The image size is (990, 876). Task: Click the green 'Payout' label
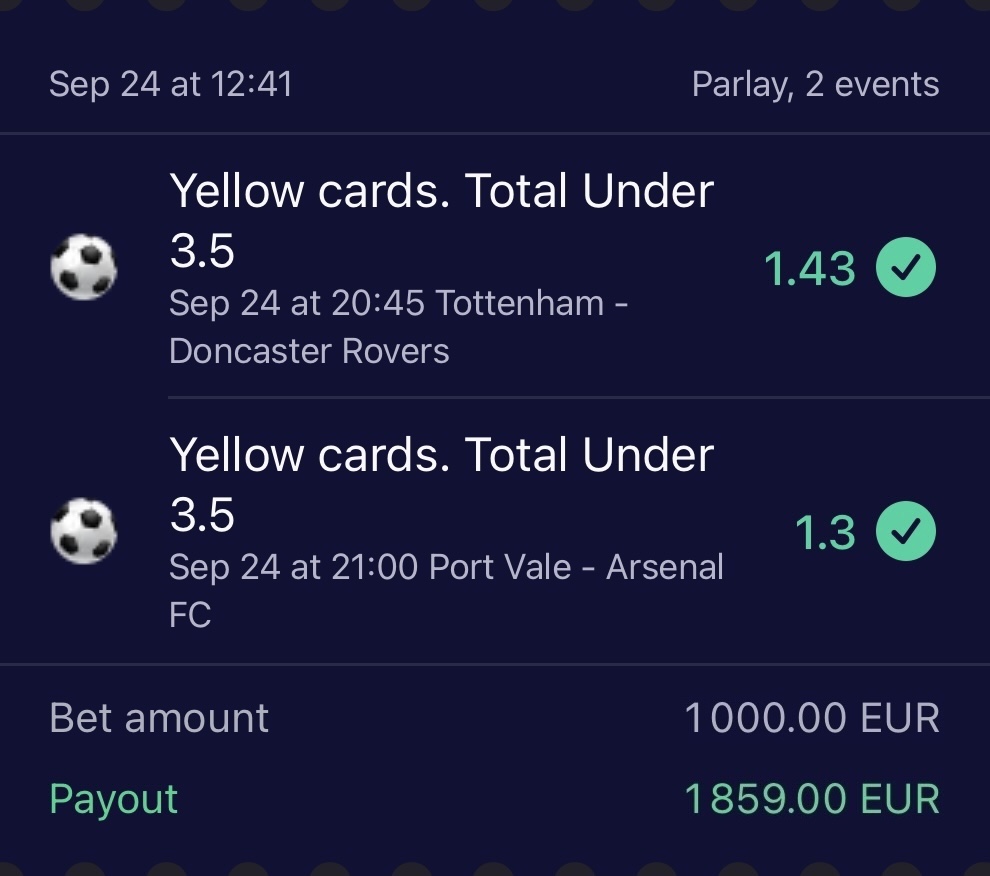pyautogui.click(x=114, y=799)
